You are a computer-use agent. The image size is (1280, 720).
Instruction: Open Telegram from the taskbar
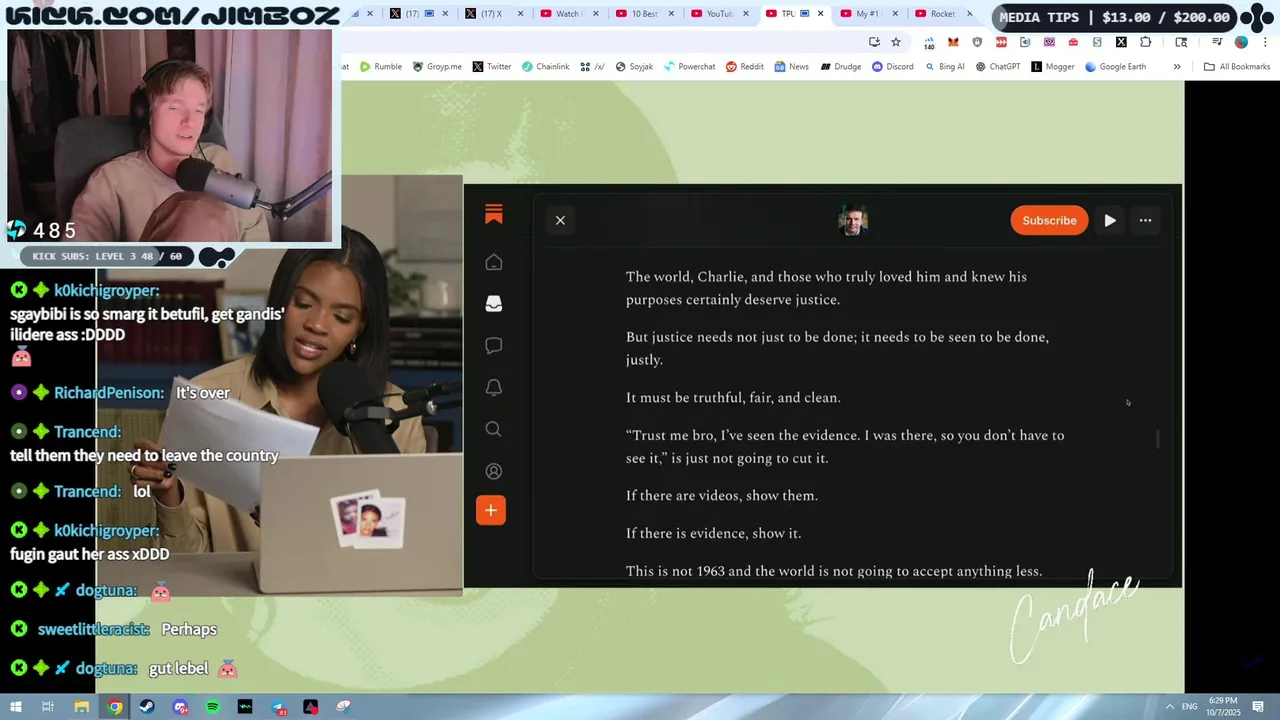[278, 707]
